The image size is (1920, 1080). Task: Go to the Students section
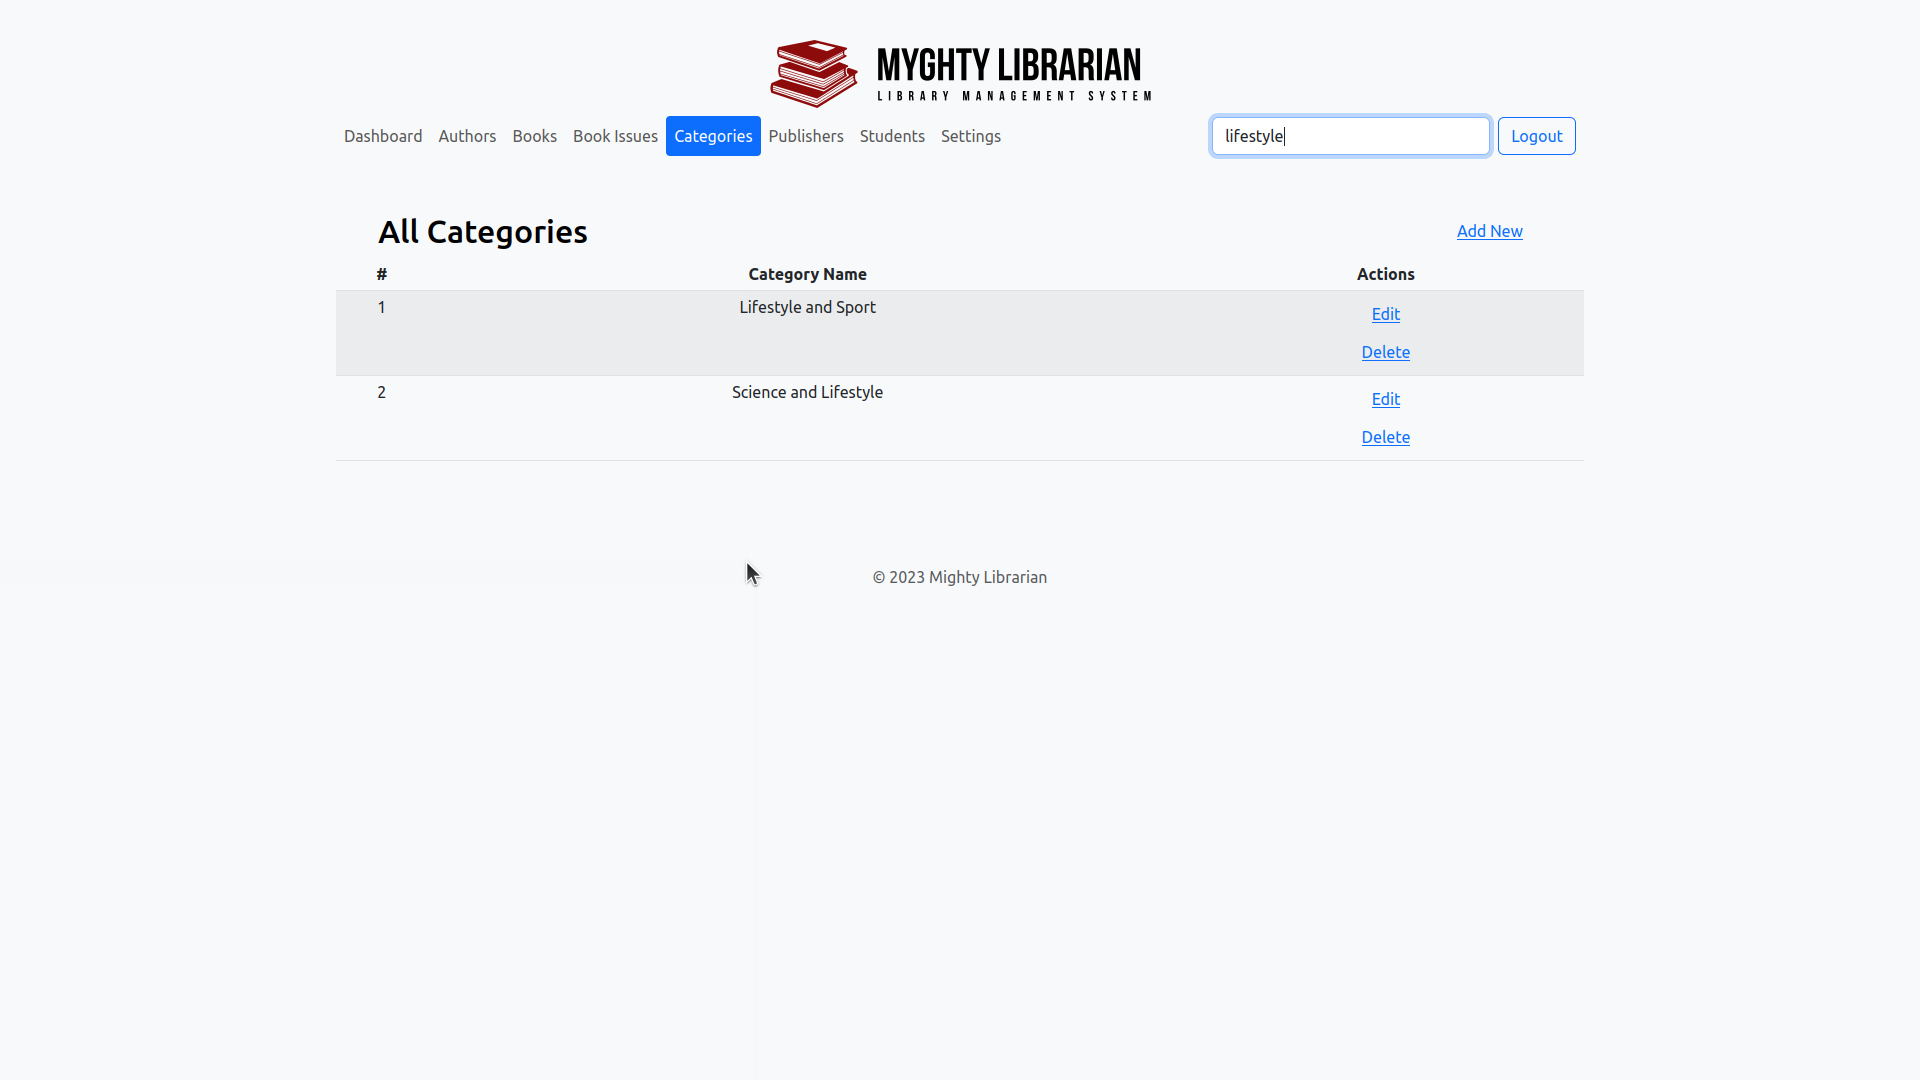[892, 136]
